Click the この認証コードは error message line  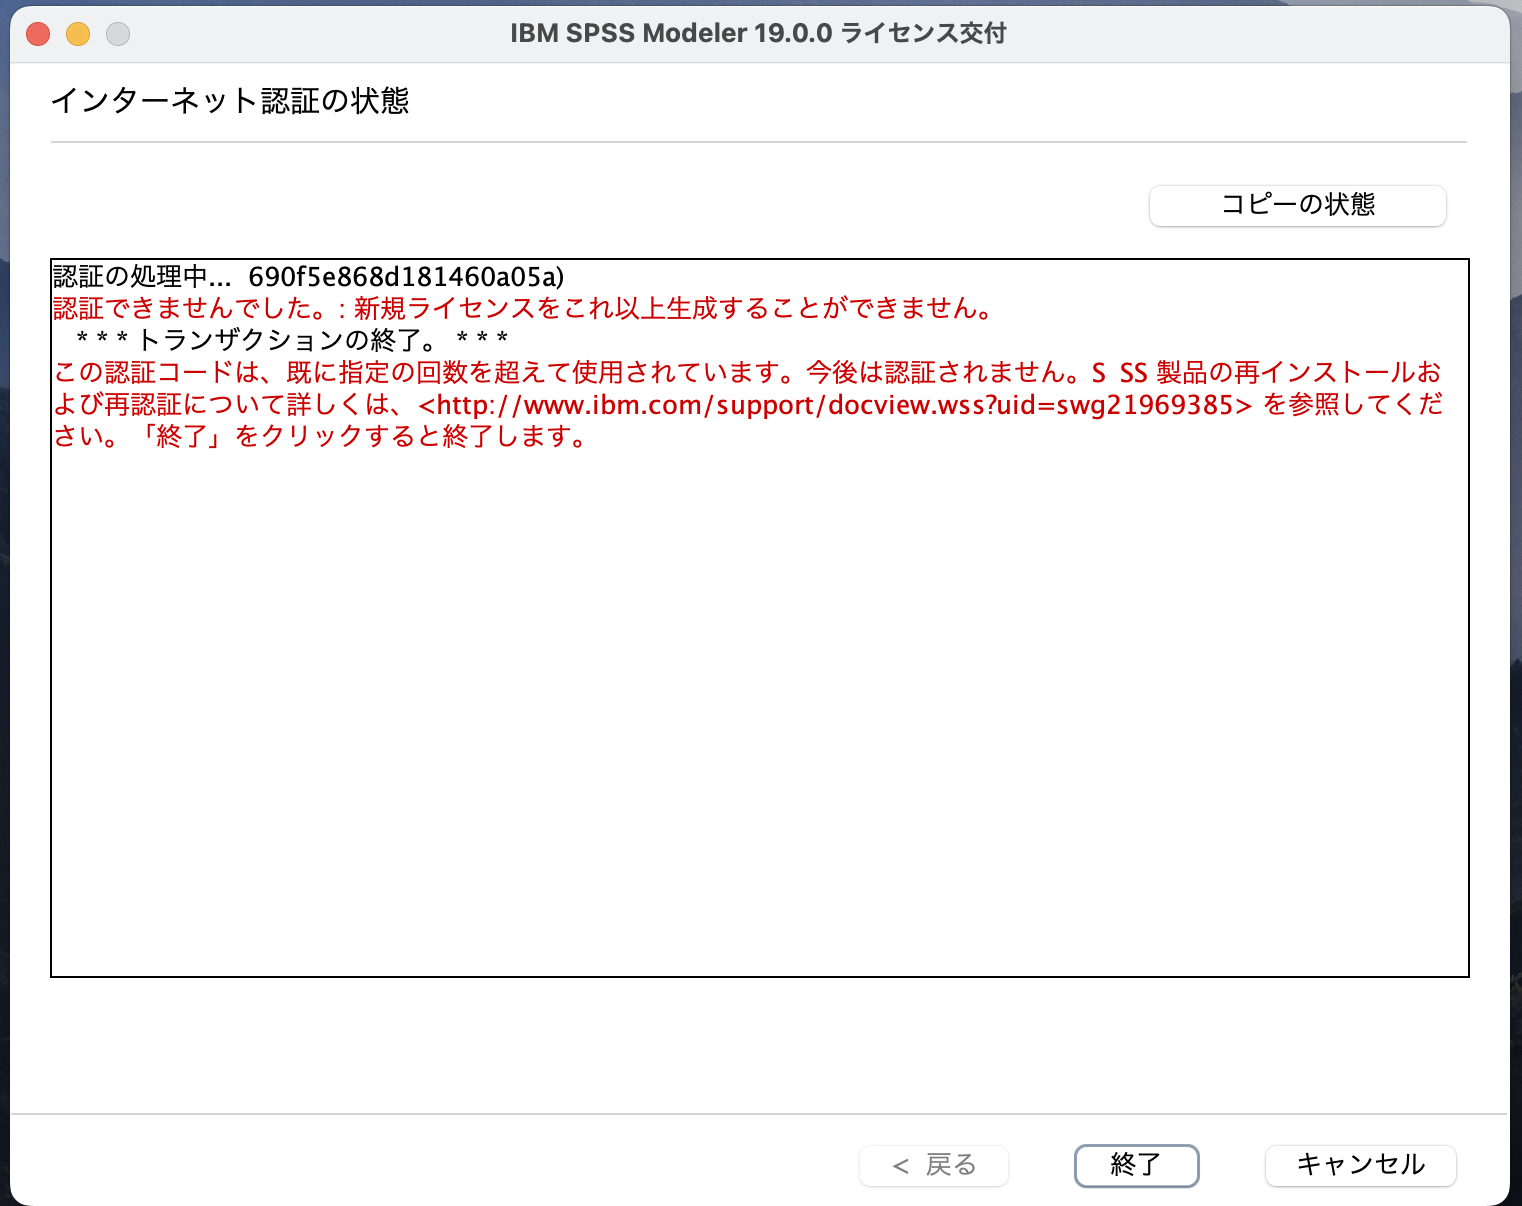click(x=747, y=373)
